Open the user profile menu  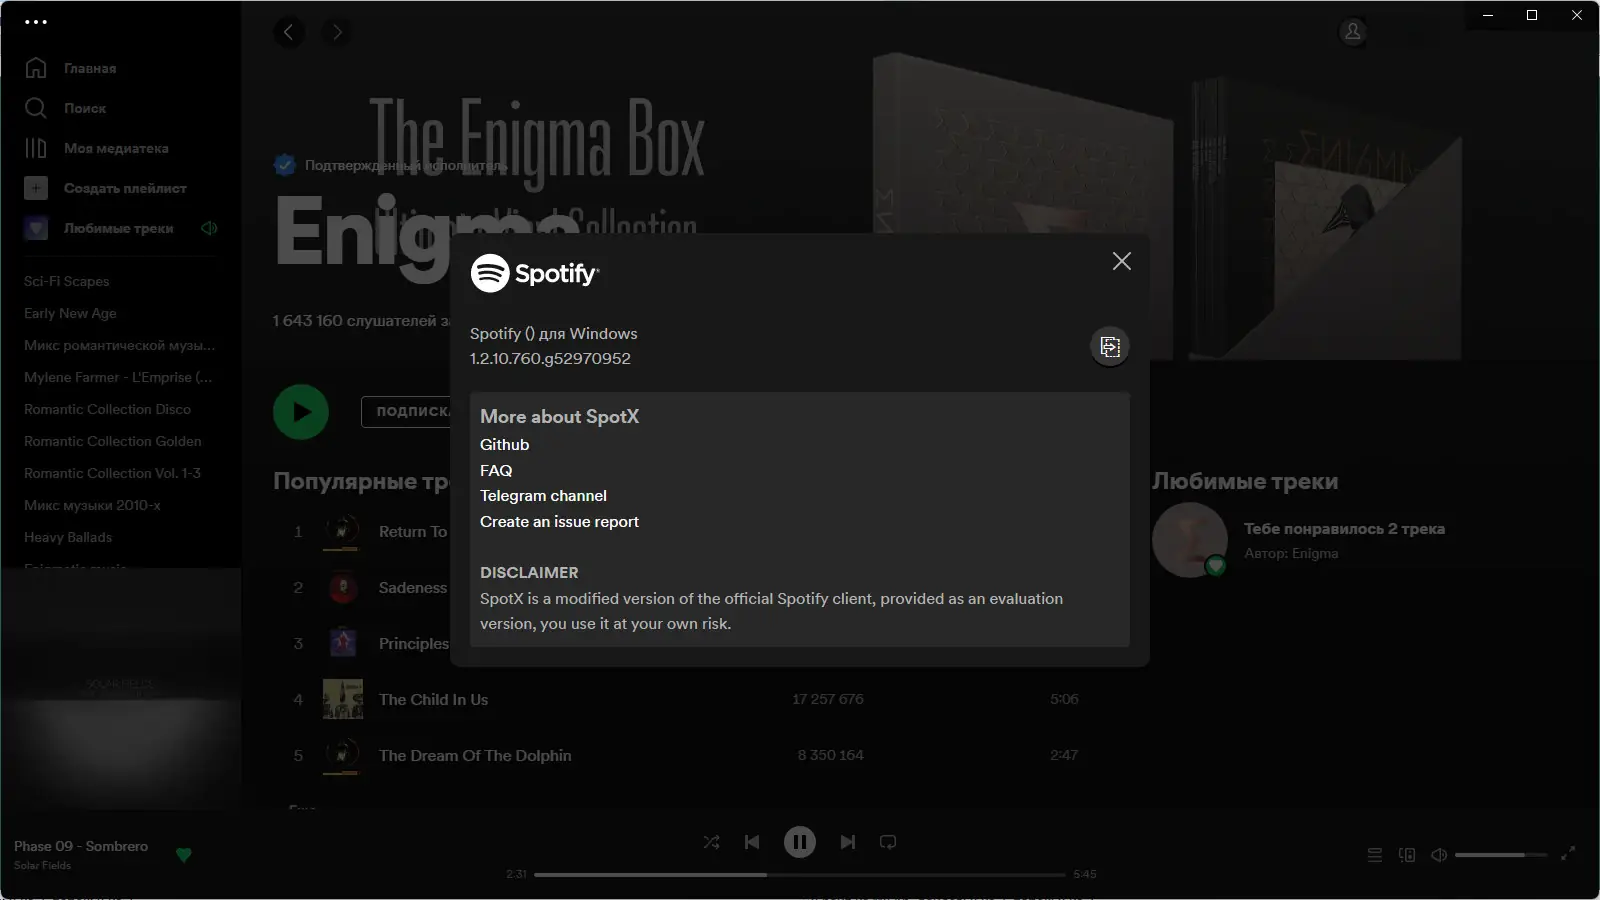pos(1353,32)
